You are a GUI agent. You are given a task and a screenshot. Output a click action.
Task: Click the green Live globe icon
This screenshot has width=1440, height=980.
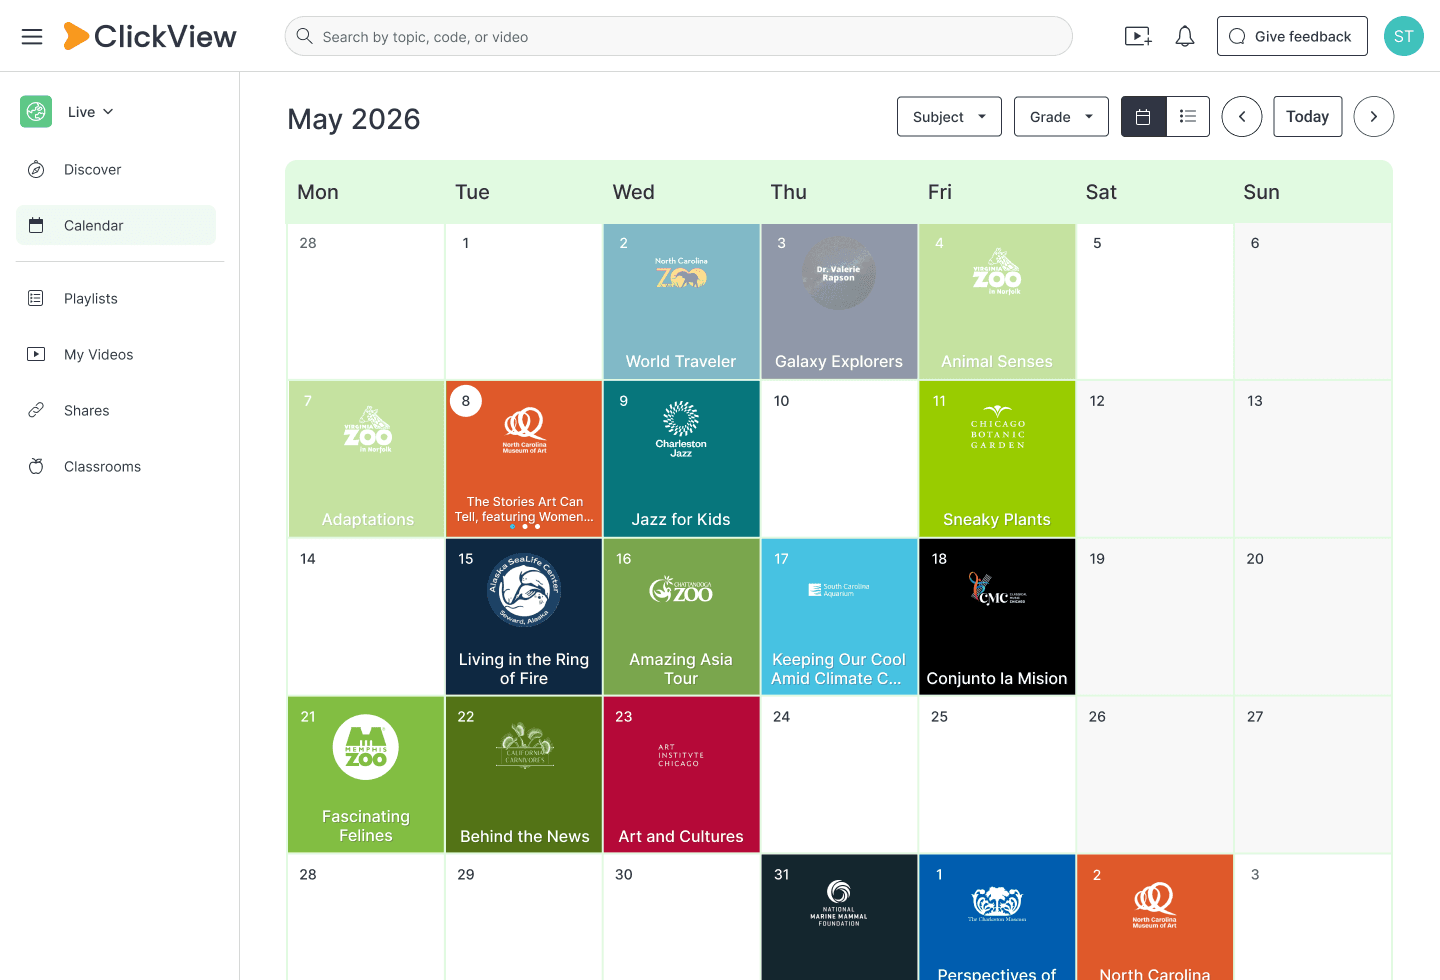[x=36, y=112]
